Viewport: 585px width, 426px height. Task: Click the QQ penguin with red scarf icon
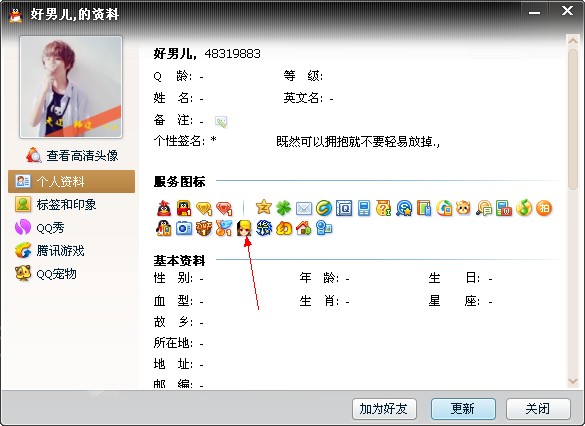pyautogui.click(x=164, y=208)
